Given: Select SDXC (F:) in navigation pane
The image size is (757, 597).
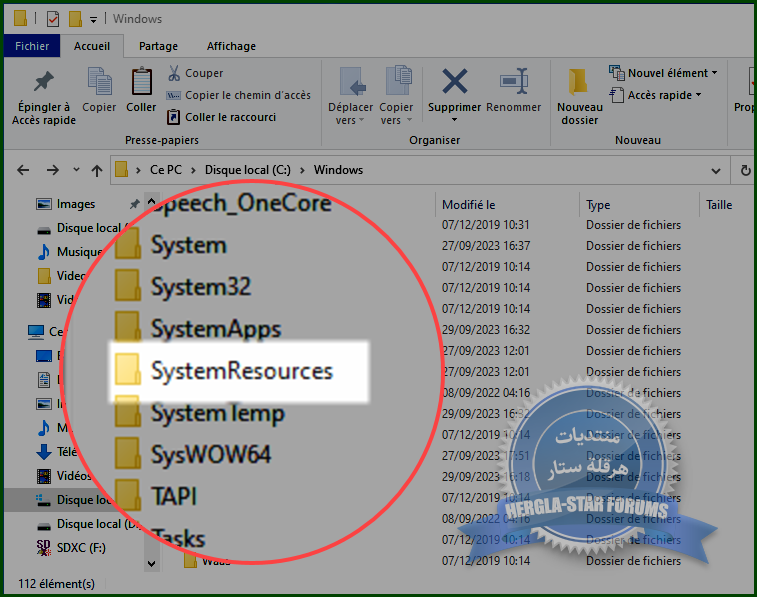Looking at the screenshot, I should pyautogui.click(x=71, y=548).
